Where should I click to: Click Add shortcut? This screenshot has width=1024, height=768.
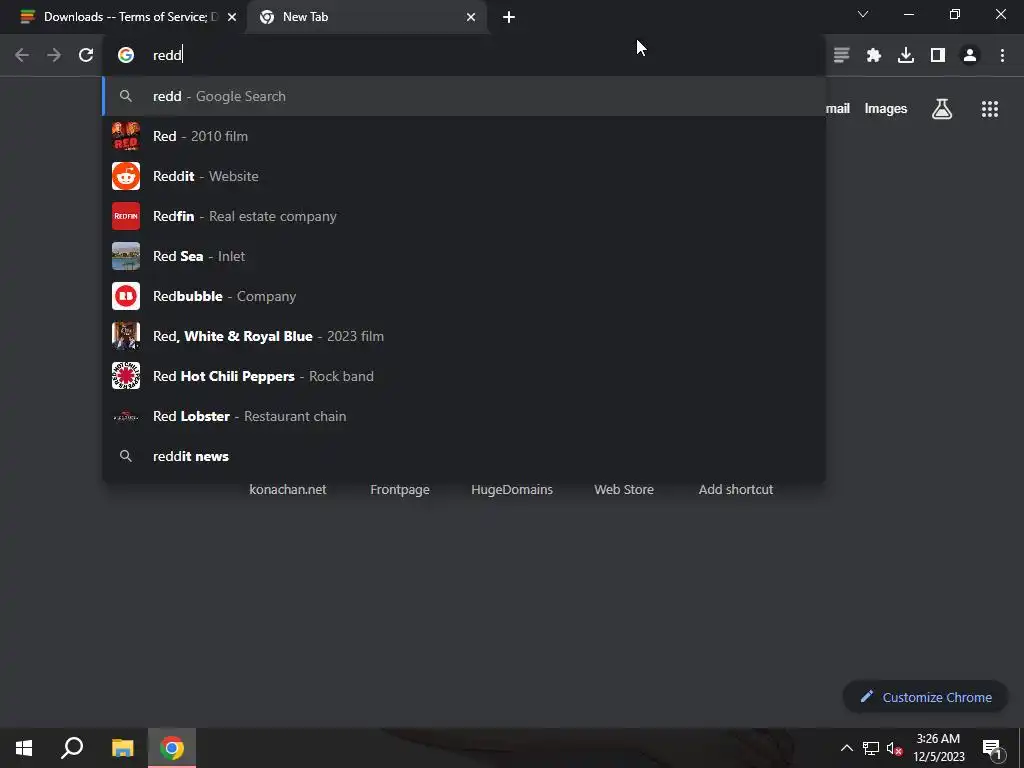click(x=736, y=489)
